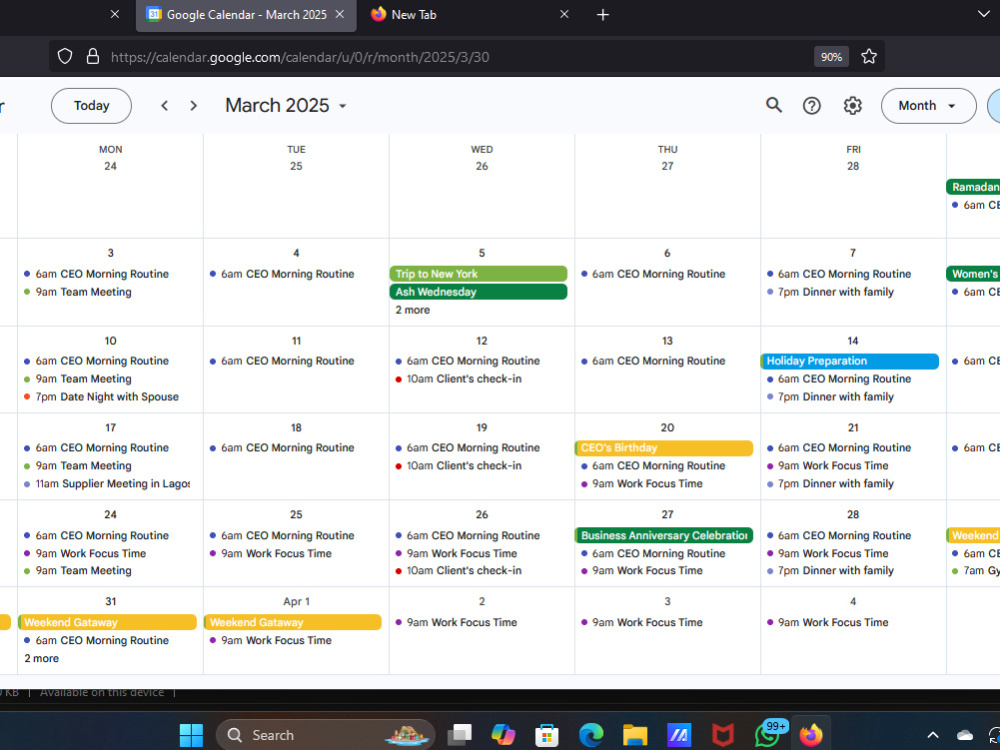
Task: Open 10am Client's check-in on March 26
Action: [459, 570]
